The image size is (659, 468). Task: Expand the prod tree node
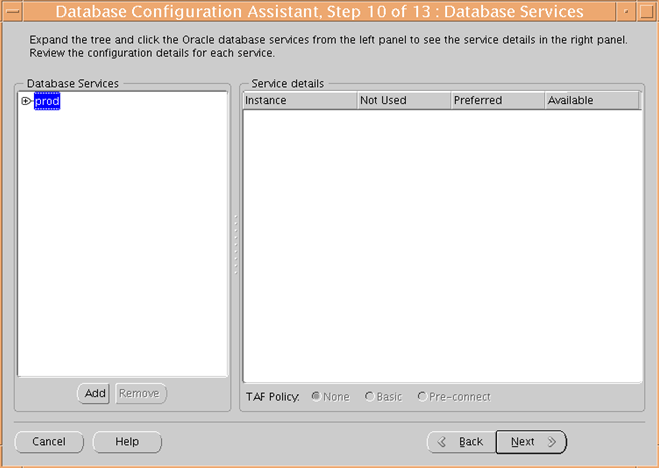[26, 101]
